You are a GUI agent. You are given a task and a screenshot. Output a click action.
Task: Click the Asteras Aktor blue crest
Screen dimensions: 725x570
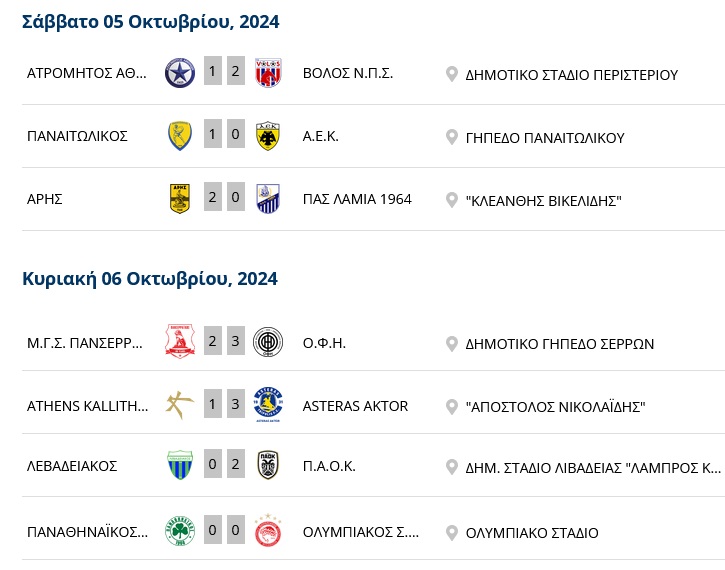pyautogui.click(x=268, y=405)
